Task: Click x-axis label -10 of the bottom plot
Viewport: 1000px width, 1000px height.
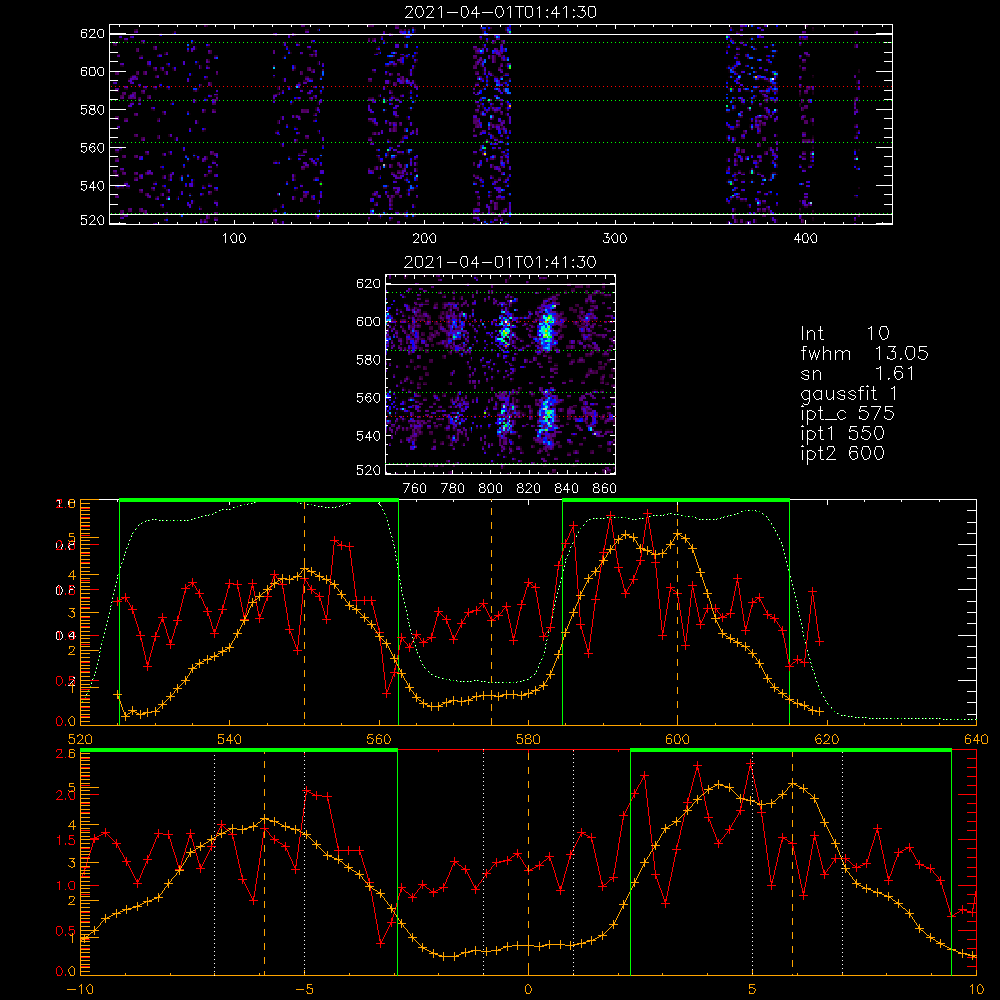Action: tap(80, 990)
